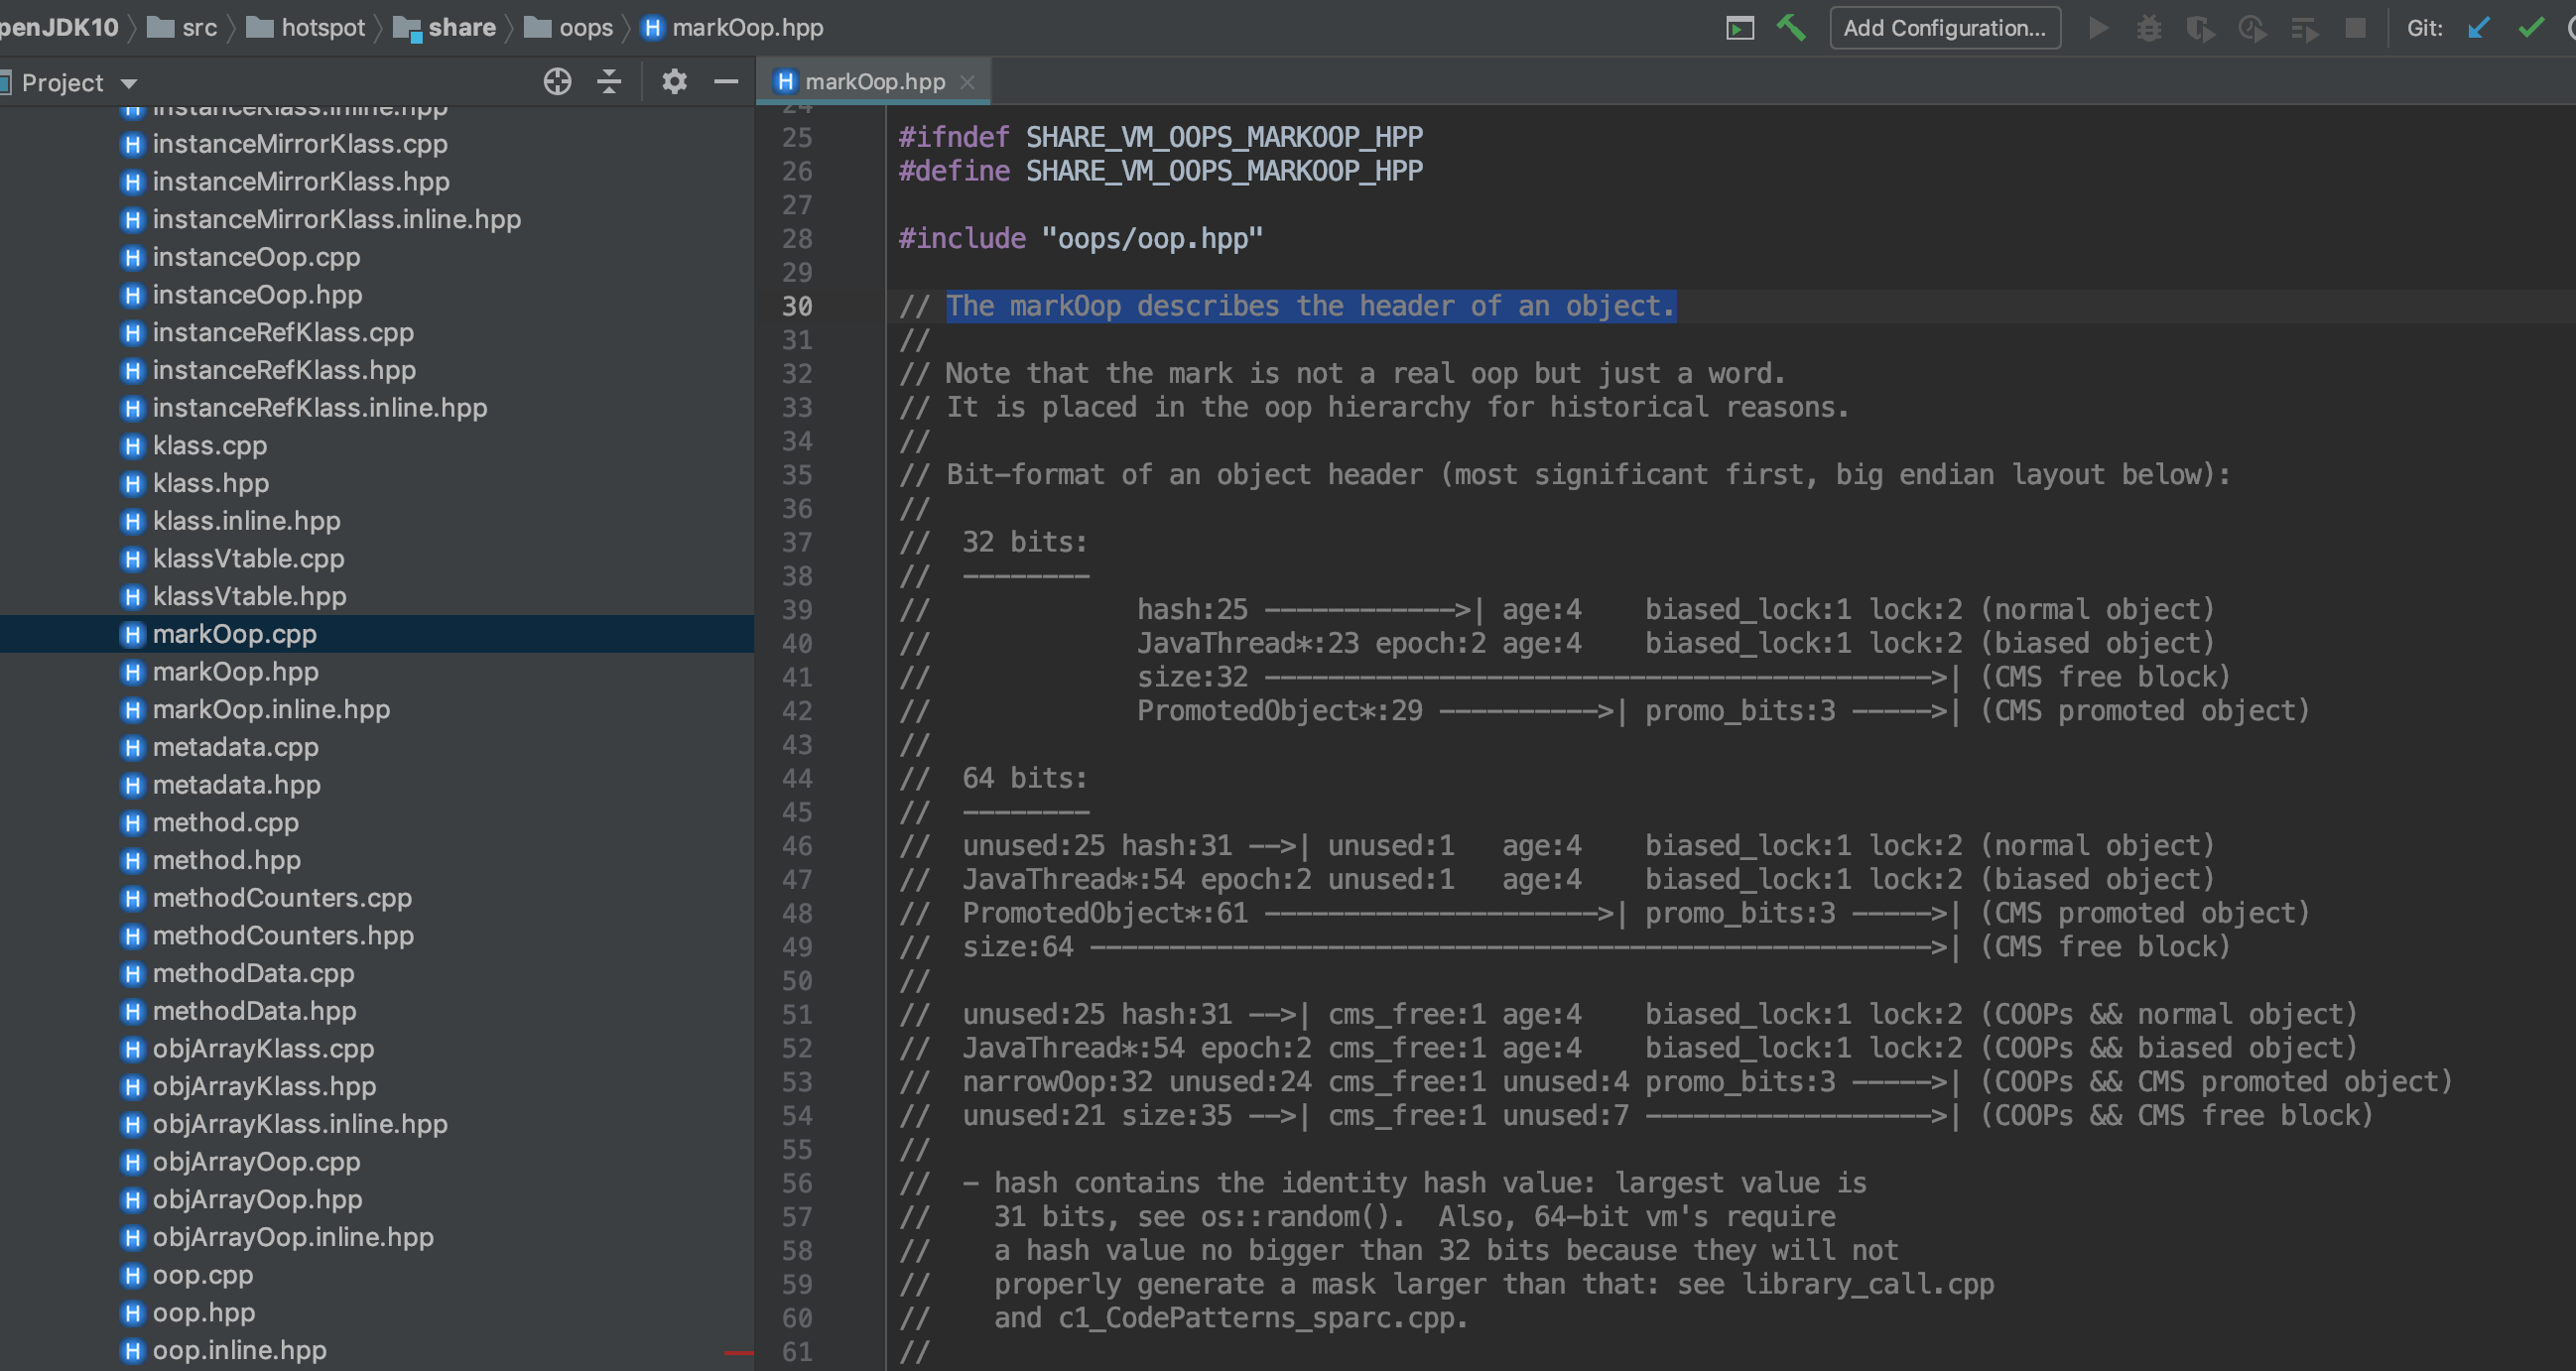
Task: Click the Debug bug icon
Action: tap(2148, 28)
